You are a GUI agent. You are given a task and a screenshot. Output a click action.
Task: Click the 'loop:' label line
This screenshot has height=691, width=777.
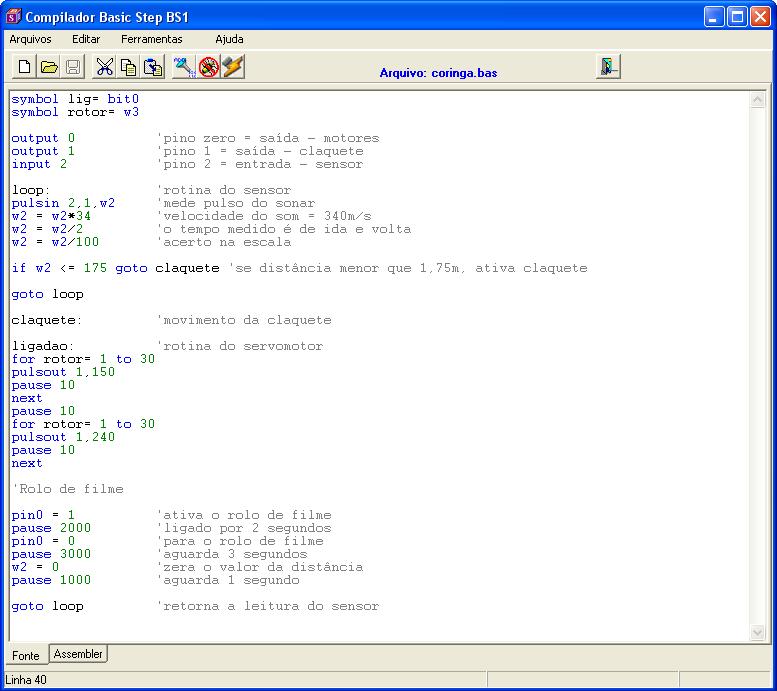[x=31, y=190]
